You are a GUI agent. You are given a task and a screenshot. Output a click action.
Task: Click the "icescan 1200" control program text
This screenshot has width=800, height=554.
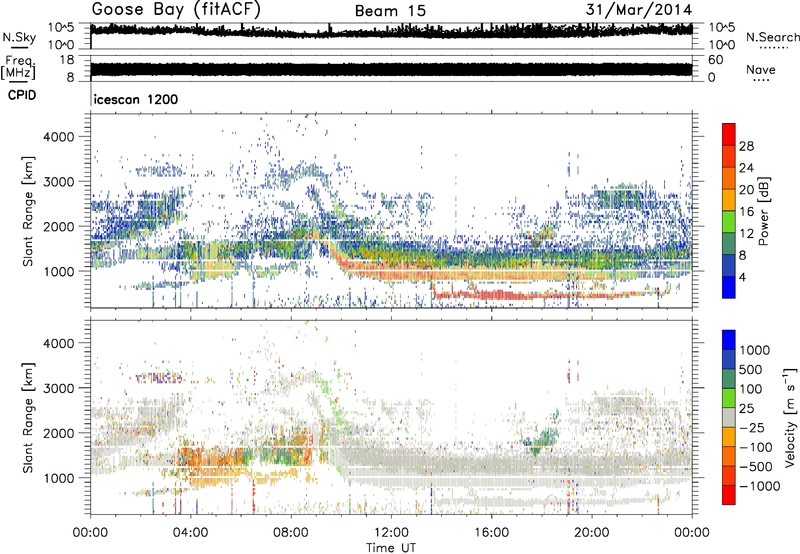pyautogui.click(x=136, y=99)
